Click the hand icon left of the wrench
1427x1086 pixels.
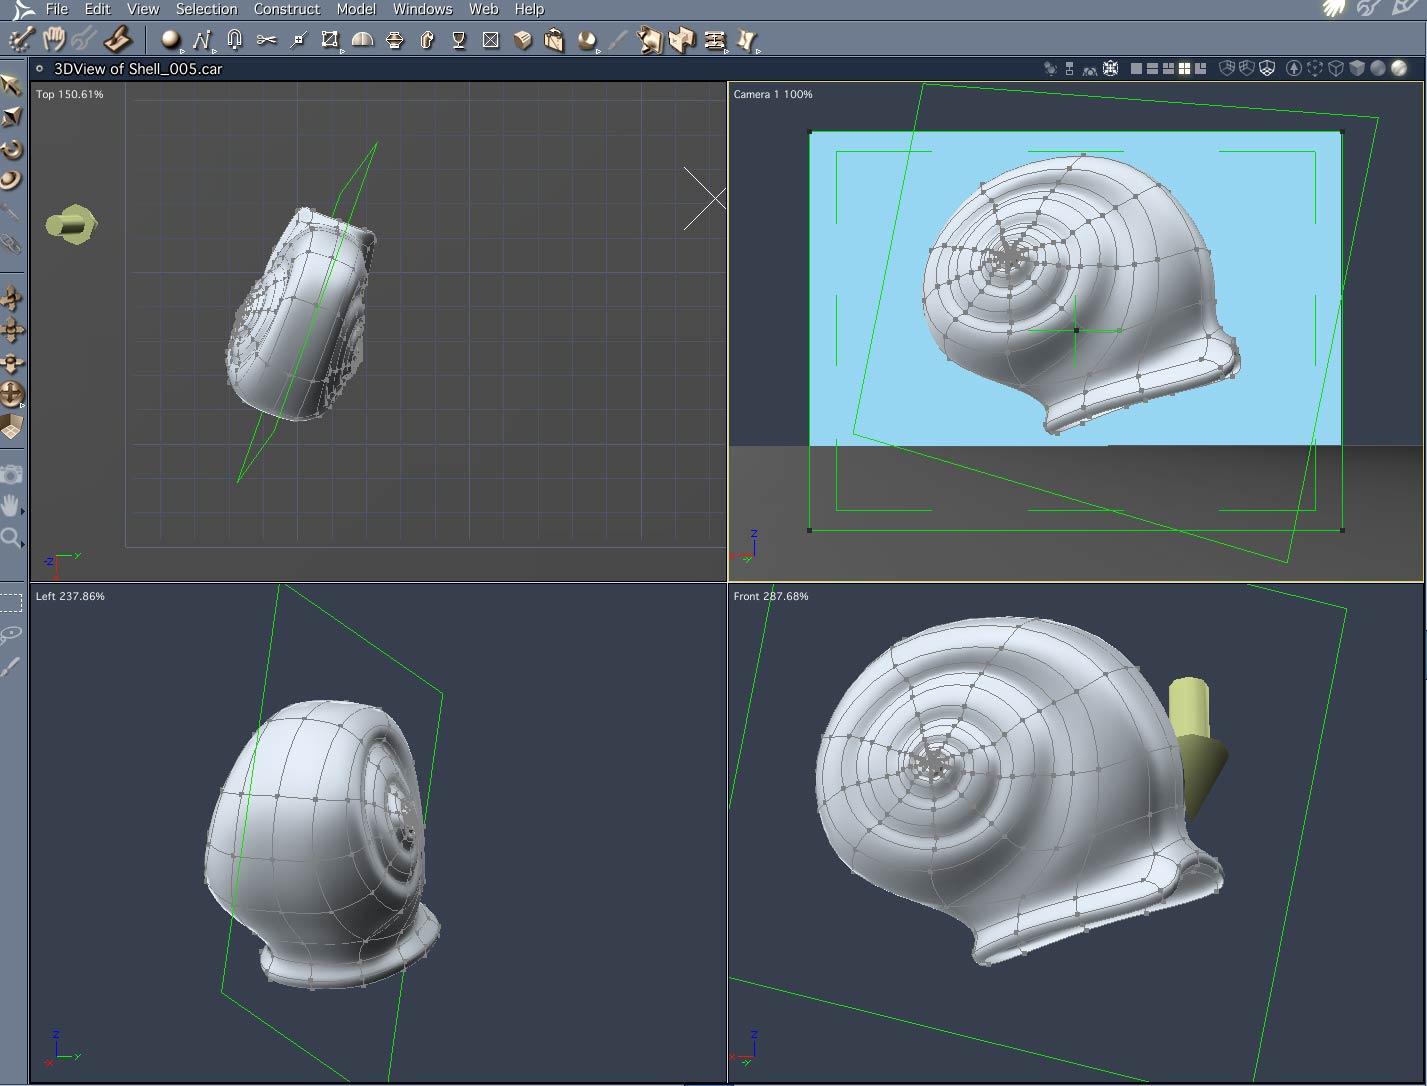tap(53, 39)
